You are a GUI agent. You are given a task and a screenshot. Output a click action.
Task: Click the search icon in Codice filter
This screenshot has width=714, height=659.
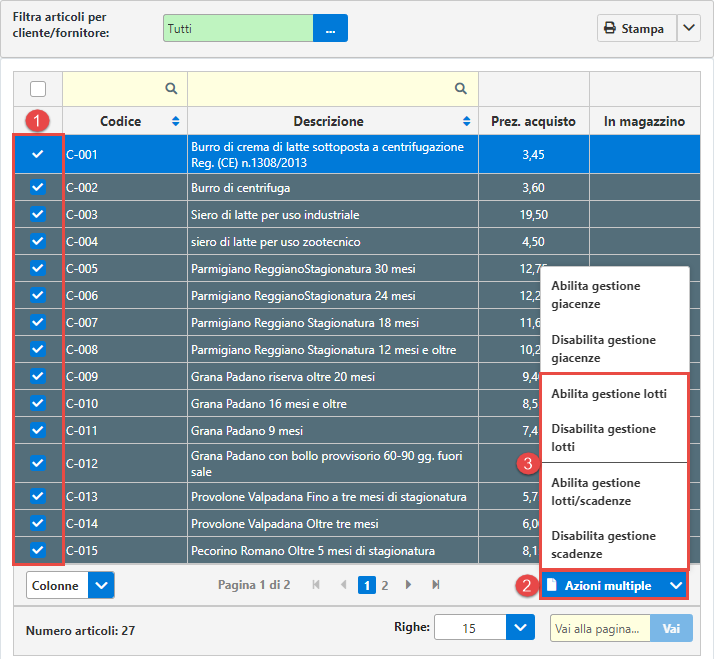point(171,88)
